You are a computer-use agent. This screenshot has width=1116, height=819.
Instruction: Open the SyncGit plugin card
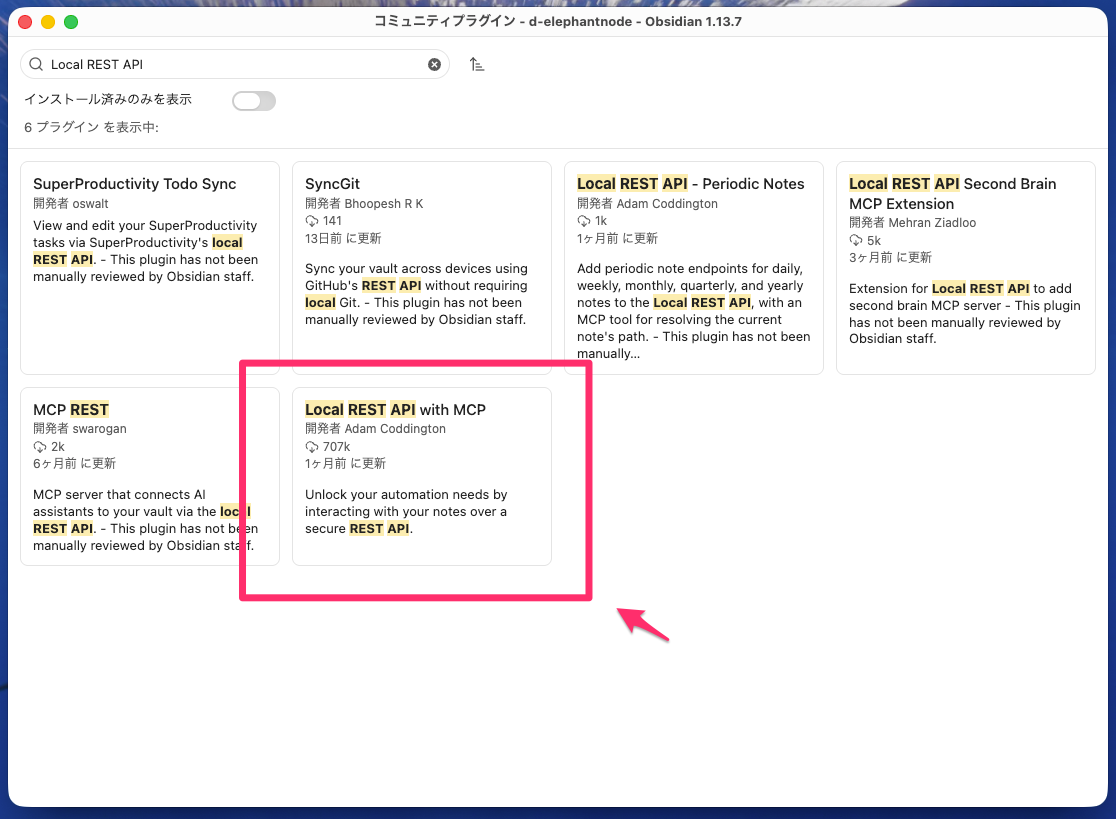(422, 268)
